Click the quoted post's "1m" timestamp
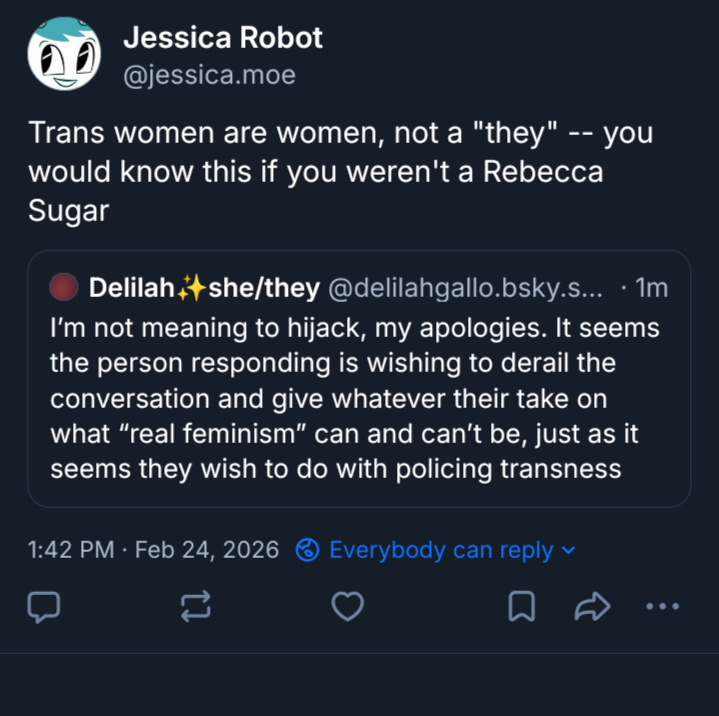Viewport: 719px width, 716px height. [651, 289]
